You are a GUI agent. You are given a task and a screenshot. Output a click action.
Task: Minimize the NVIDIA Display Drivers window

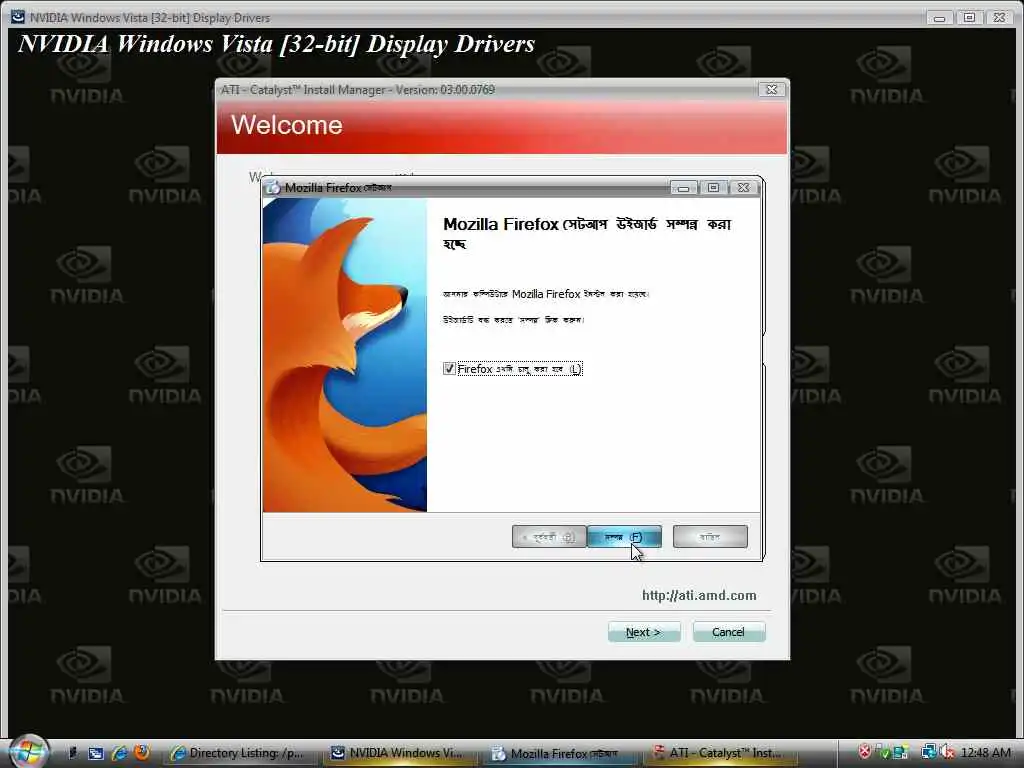click(x=939, y=18)
